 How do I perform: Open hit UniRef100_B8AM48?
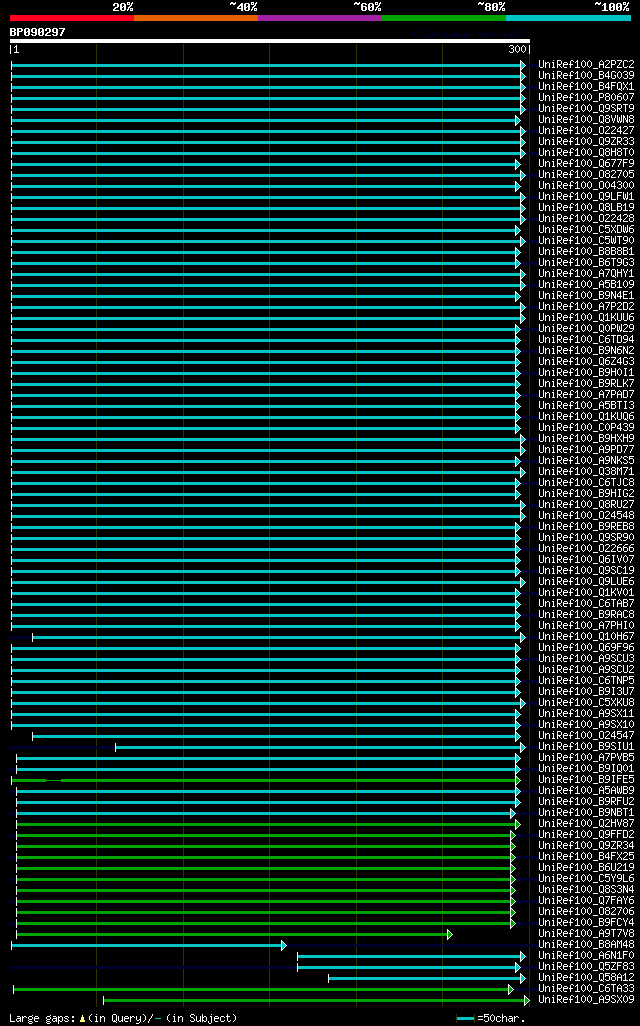(586, 944)
